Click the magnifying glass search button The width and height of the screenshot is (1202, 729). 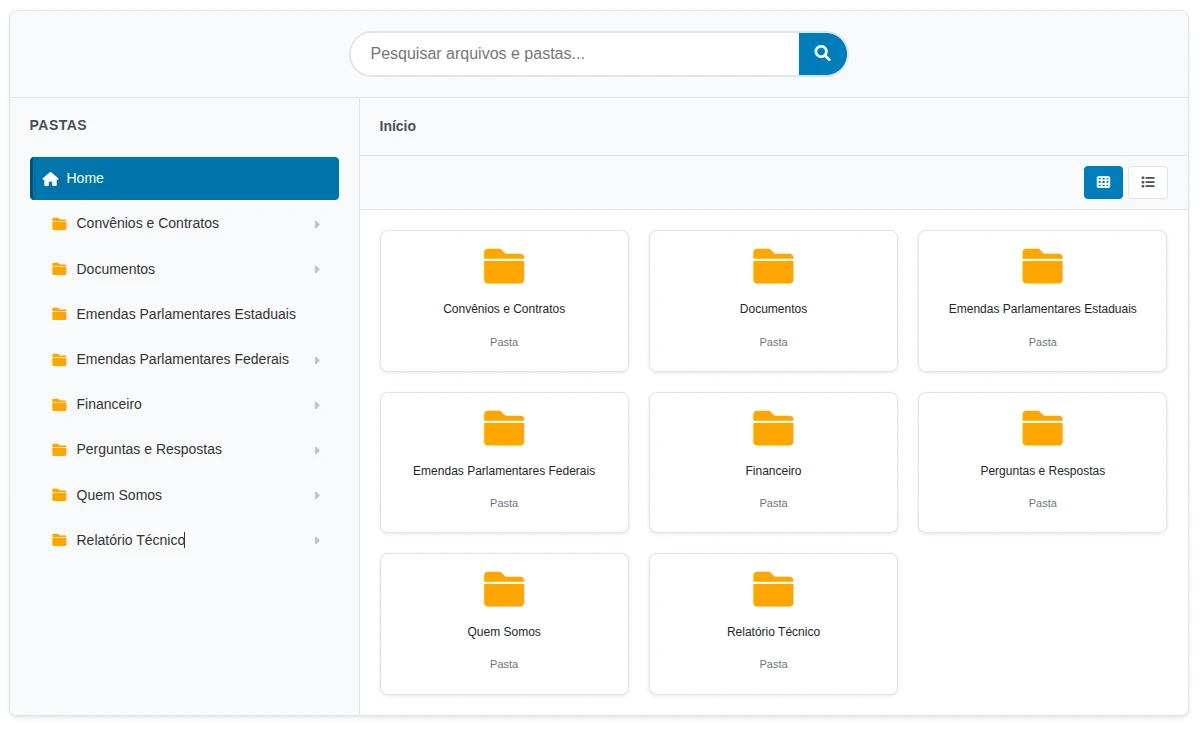coord(822,54)
